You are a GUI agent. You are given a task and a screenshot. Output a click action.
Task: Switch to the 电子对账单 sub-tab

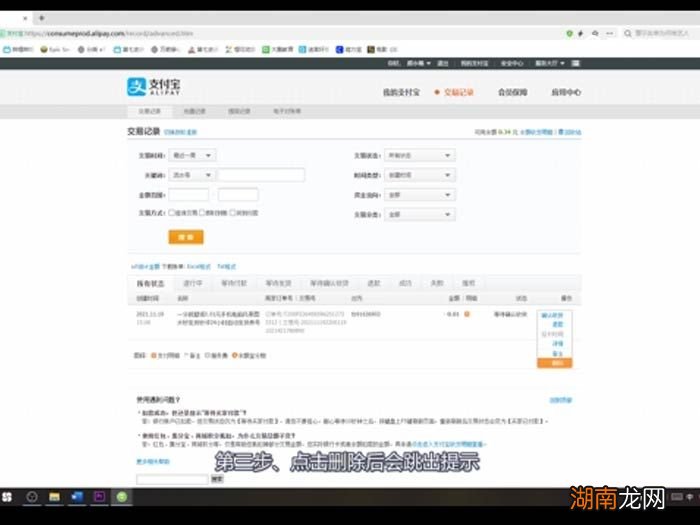(x=287, y=111)
